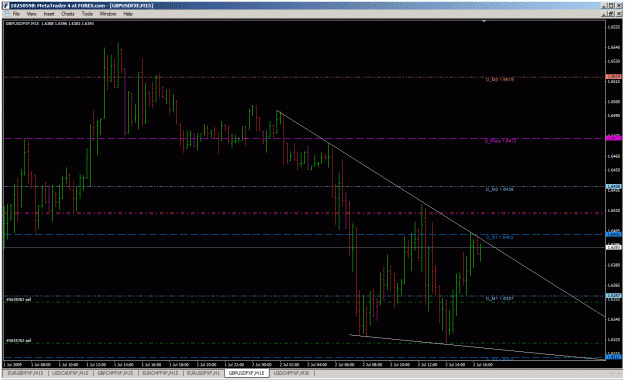Switch to the EURGBPFXF,M15 chart tab
625x380 pixels.
coord(25,373)
